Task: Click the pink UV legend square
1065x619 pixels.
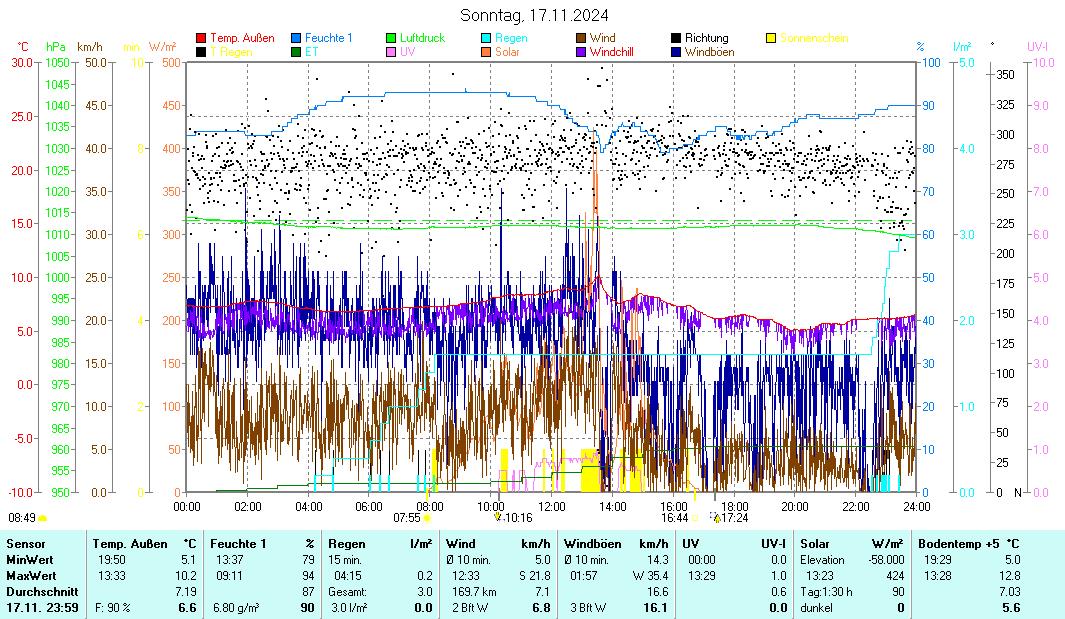Action: click(391, 51)
